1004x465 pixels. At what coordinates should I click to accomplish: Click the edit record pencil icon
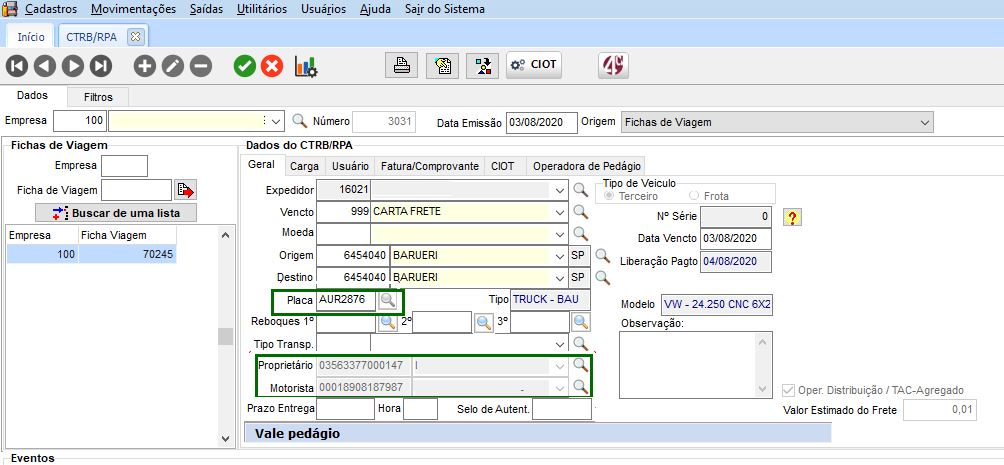(x=173, y=66)
